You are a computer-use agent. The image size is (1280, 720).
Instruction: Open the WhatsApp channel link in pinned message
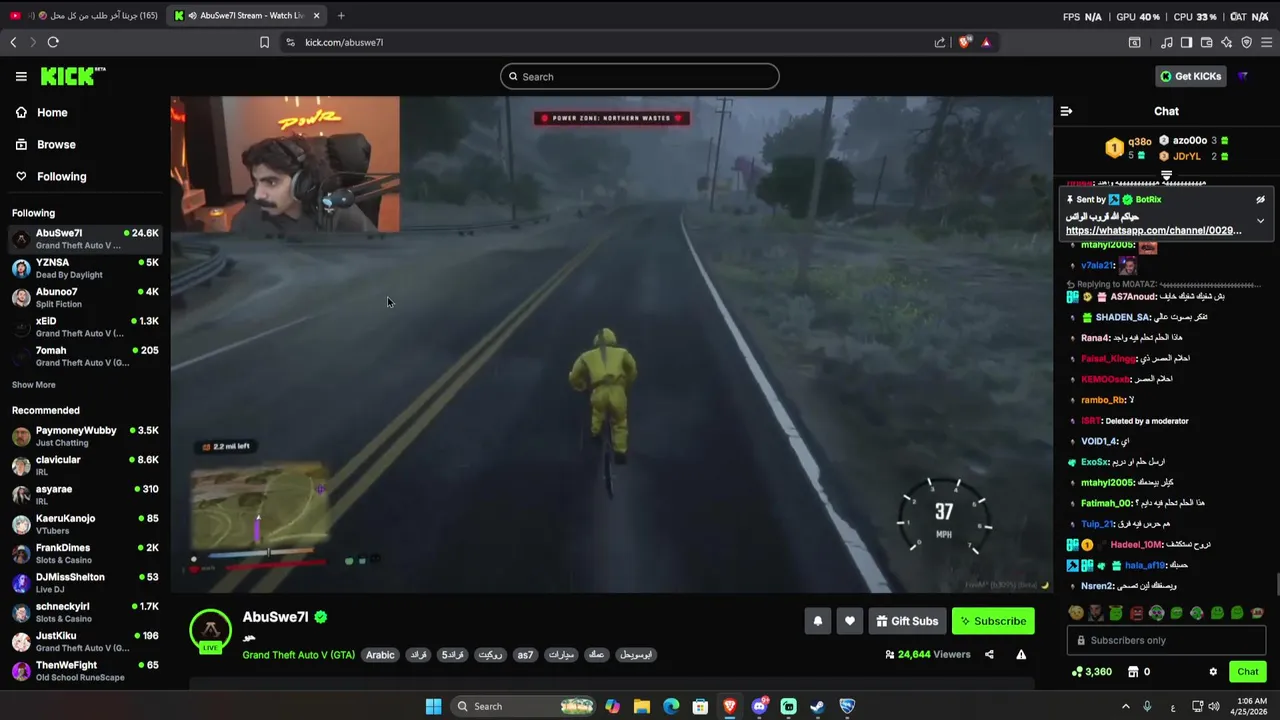pyautogui.click(x=1153, y=231)
